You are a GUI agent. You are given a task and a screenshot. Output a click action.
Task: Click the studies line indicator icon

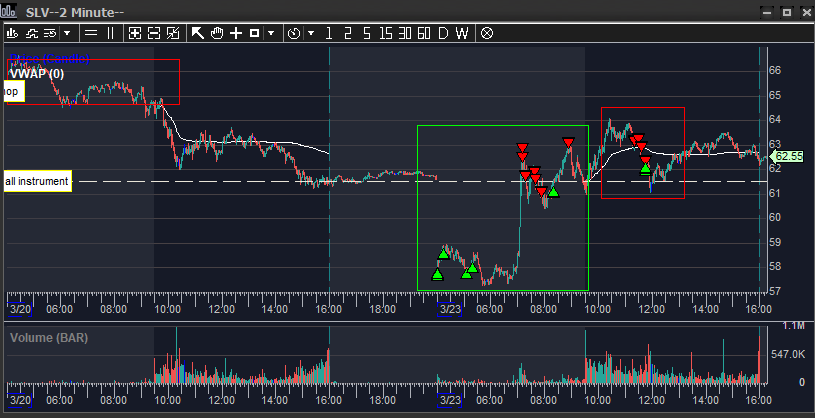(x=32, y=33)
